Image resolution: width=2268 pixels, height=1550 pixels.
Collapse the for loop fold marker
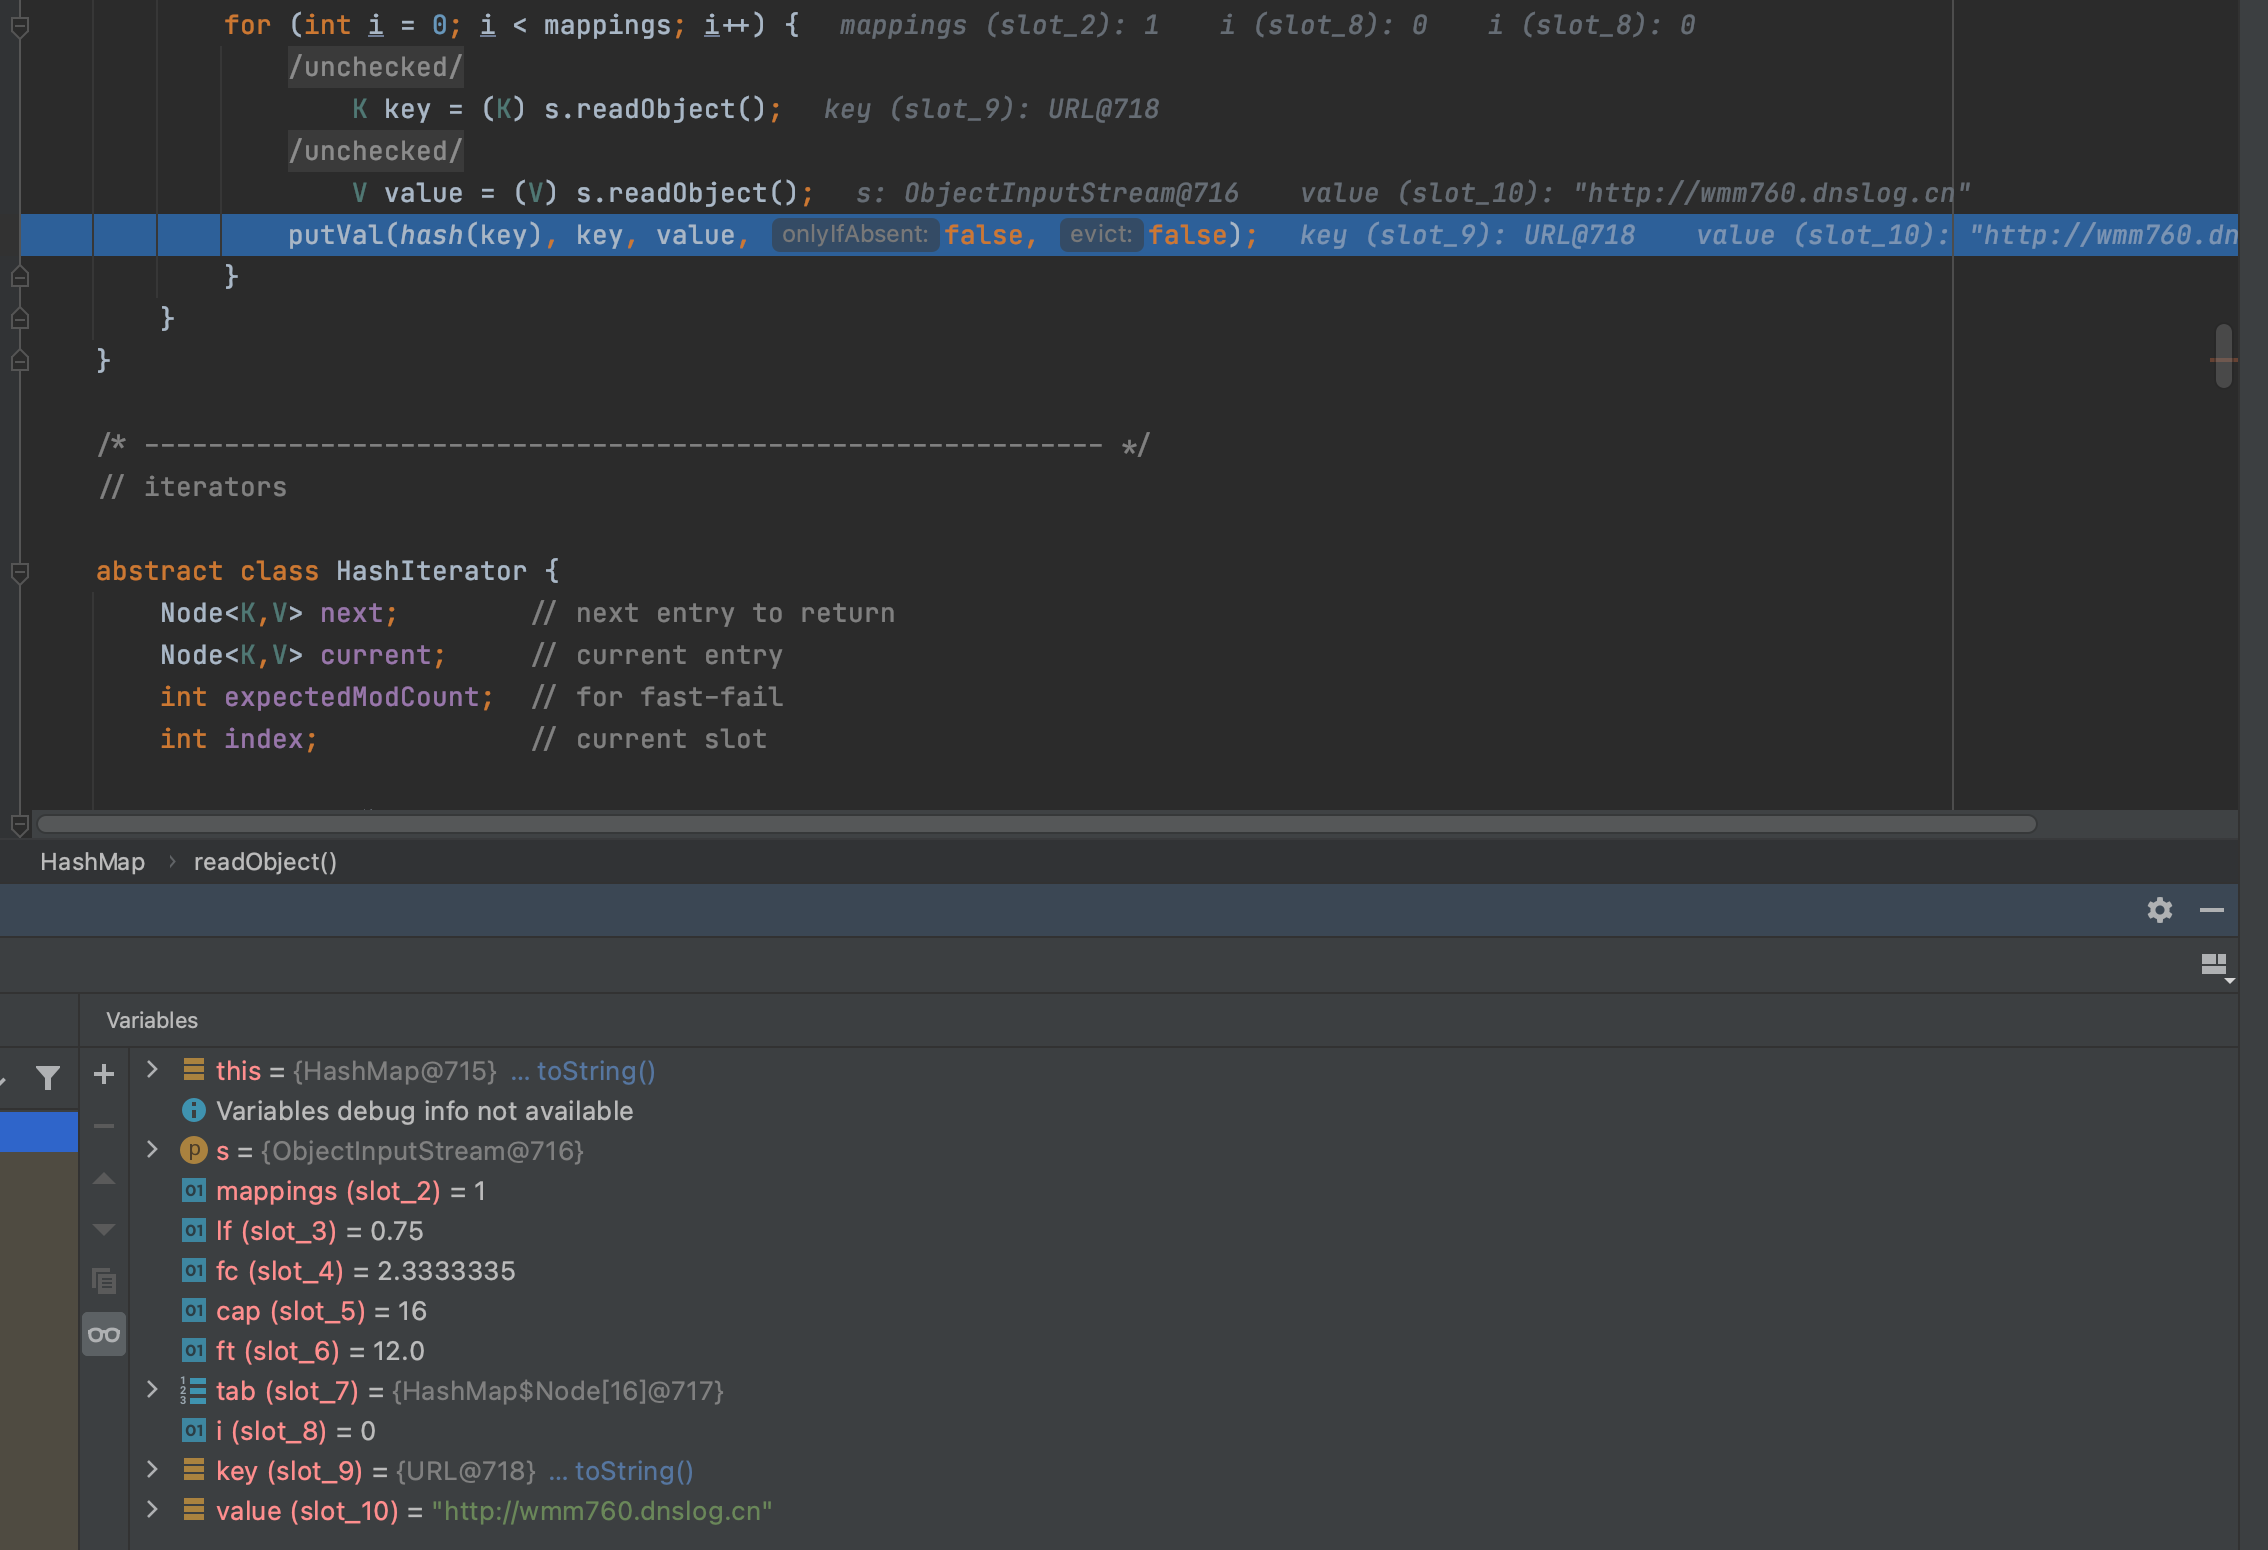pyautogui.click(x=19, y=27)
